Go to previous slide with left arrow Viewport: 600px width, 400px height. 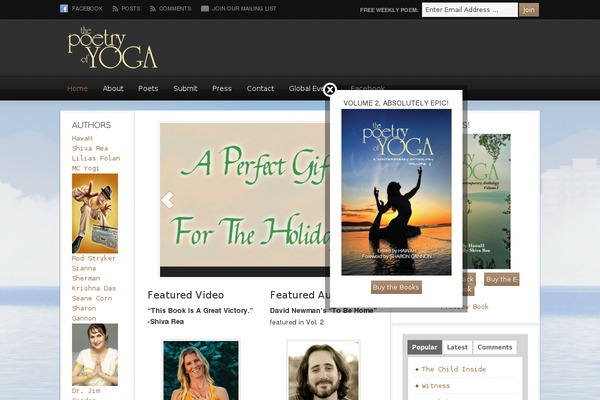click(x=167, y=200)
